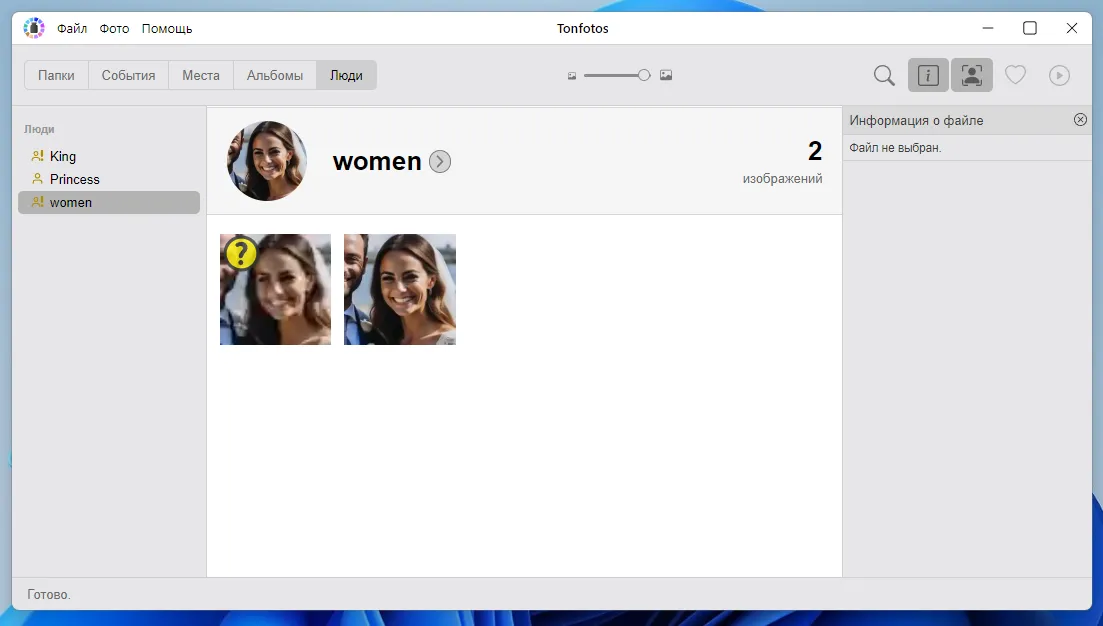
Task: Click the heart favorites icon
Action: click(1015, 75)
